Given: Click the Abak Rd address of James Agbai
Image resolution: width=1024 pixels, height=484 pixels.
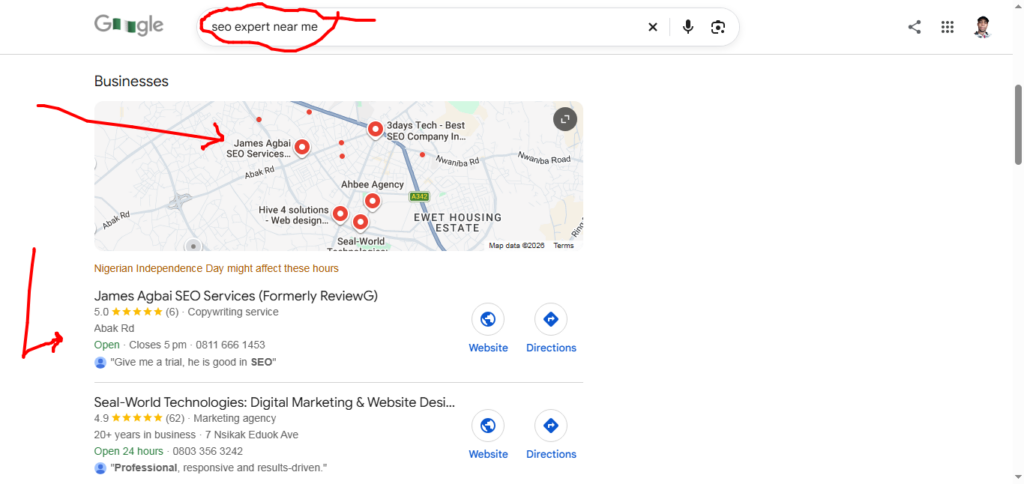Looking at the screenshot, I should coord(114,329).
